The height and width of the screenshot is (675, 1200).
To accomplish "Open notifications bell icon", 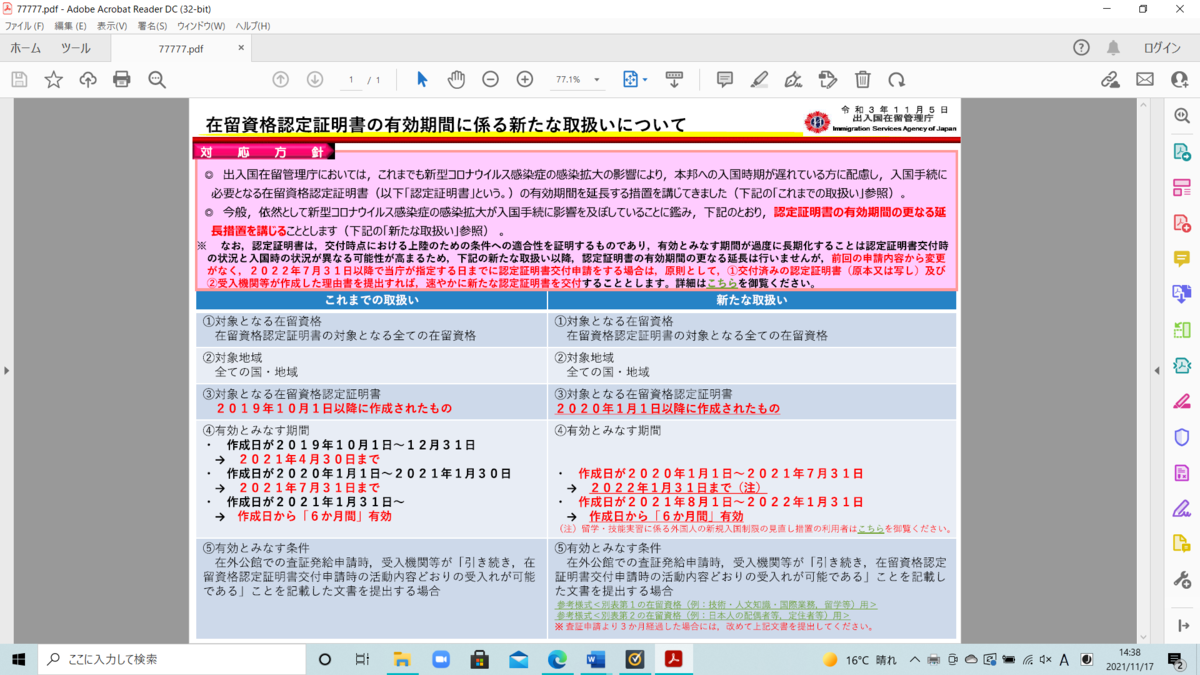I will [1113, 48].
